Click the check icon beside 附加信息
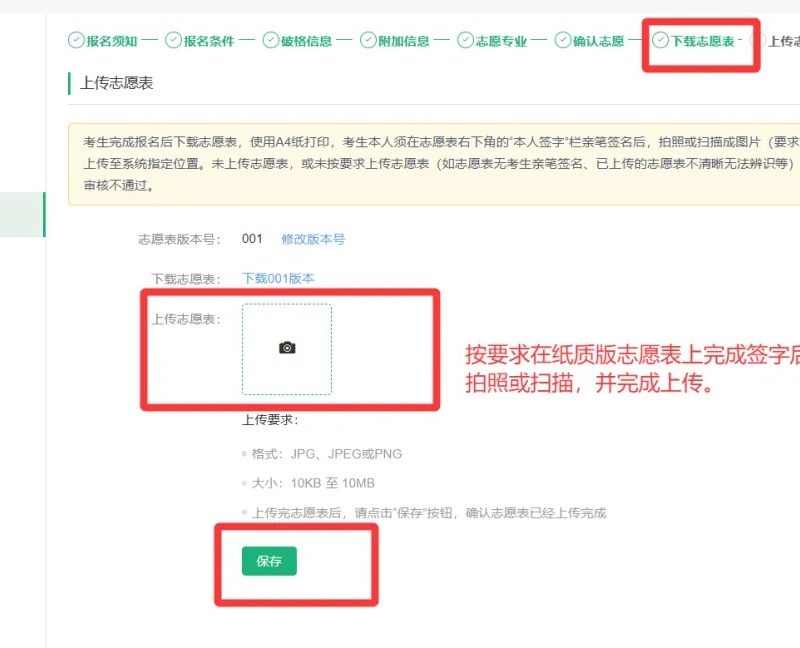The height and width of the screenshot is (648, 800). tap(370, 41)
